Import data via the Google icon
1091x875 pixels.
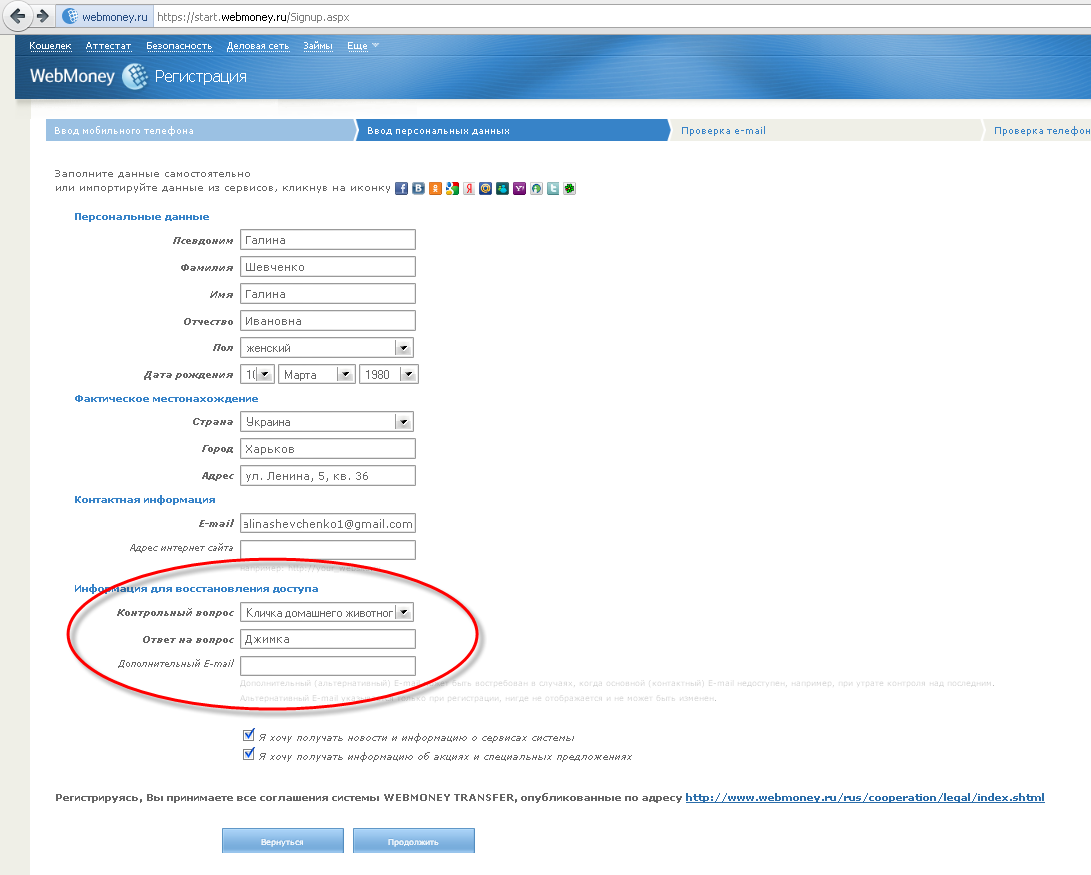click(452, 188)
